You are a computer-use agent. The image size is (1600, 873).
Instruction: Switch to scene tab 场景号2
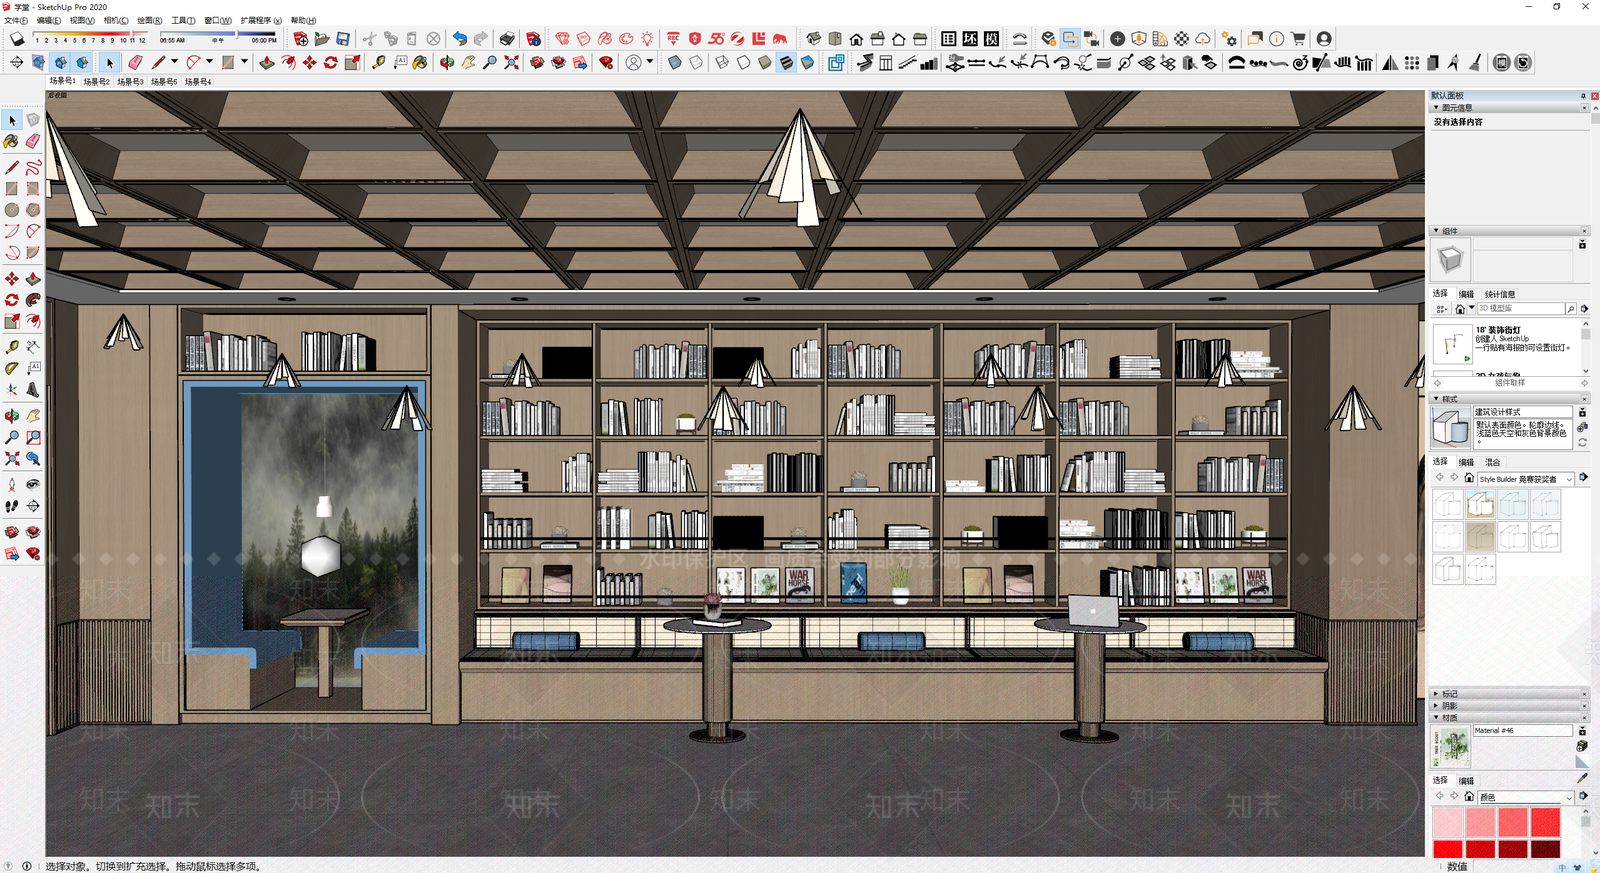(x=97, y=82)
